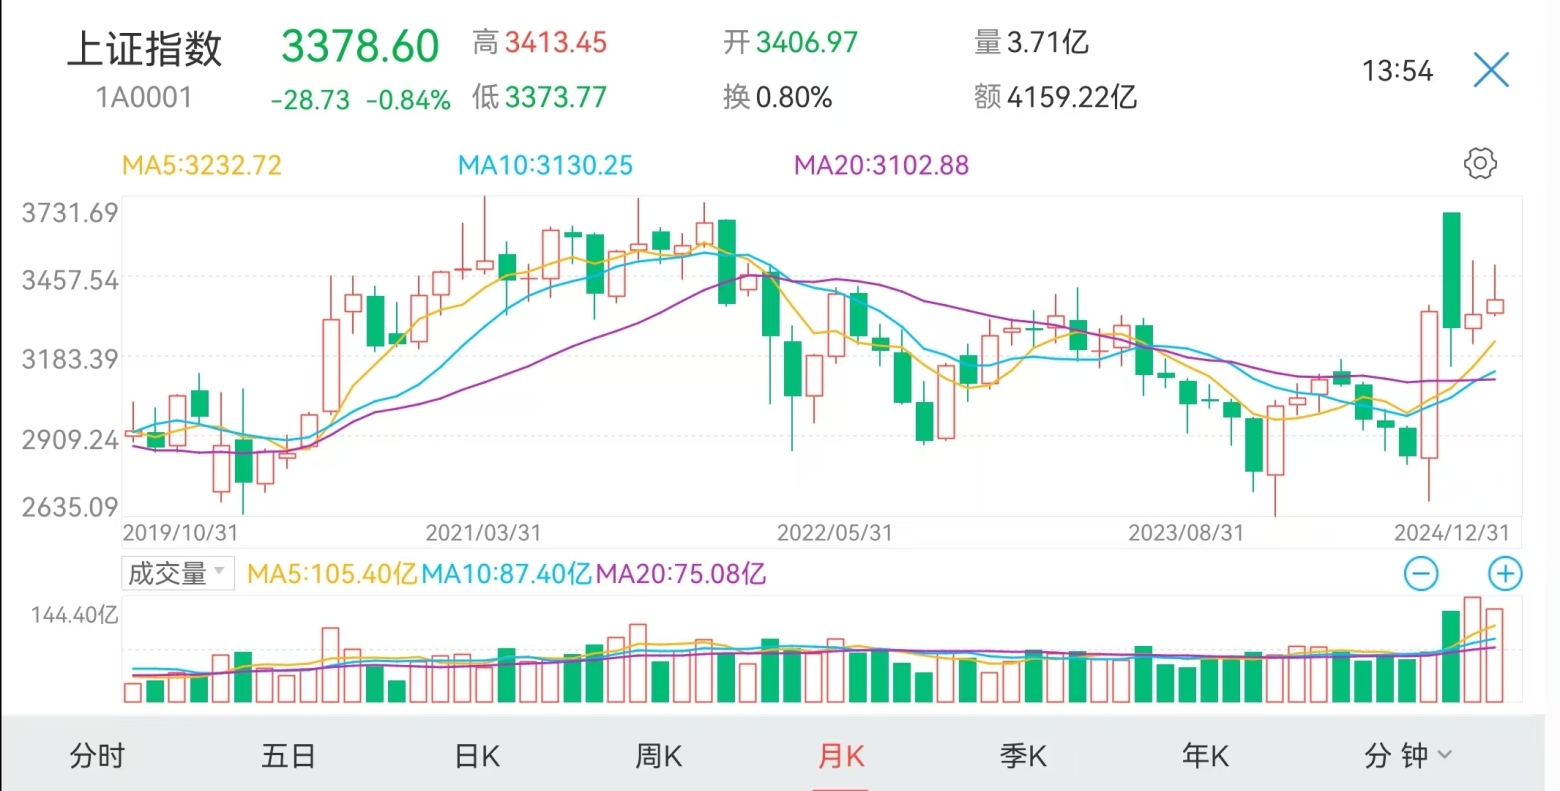Open chart settings gear icon
1560x791 pixels.
pyautogui.click(x=1480, y=164)
